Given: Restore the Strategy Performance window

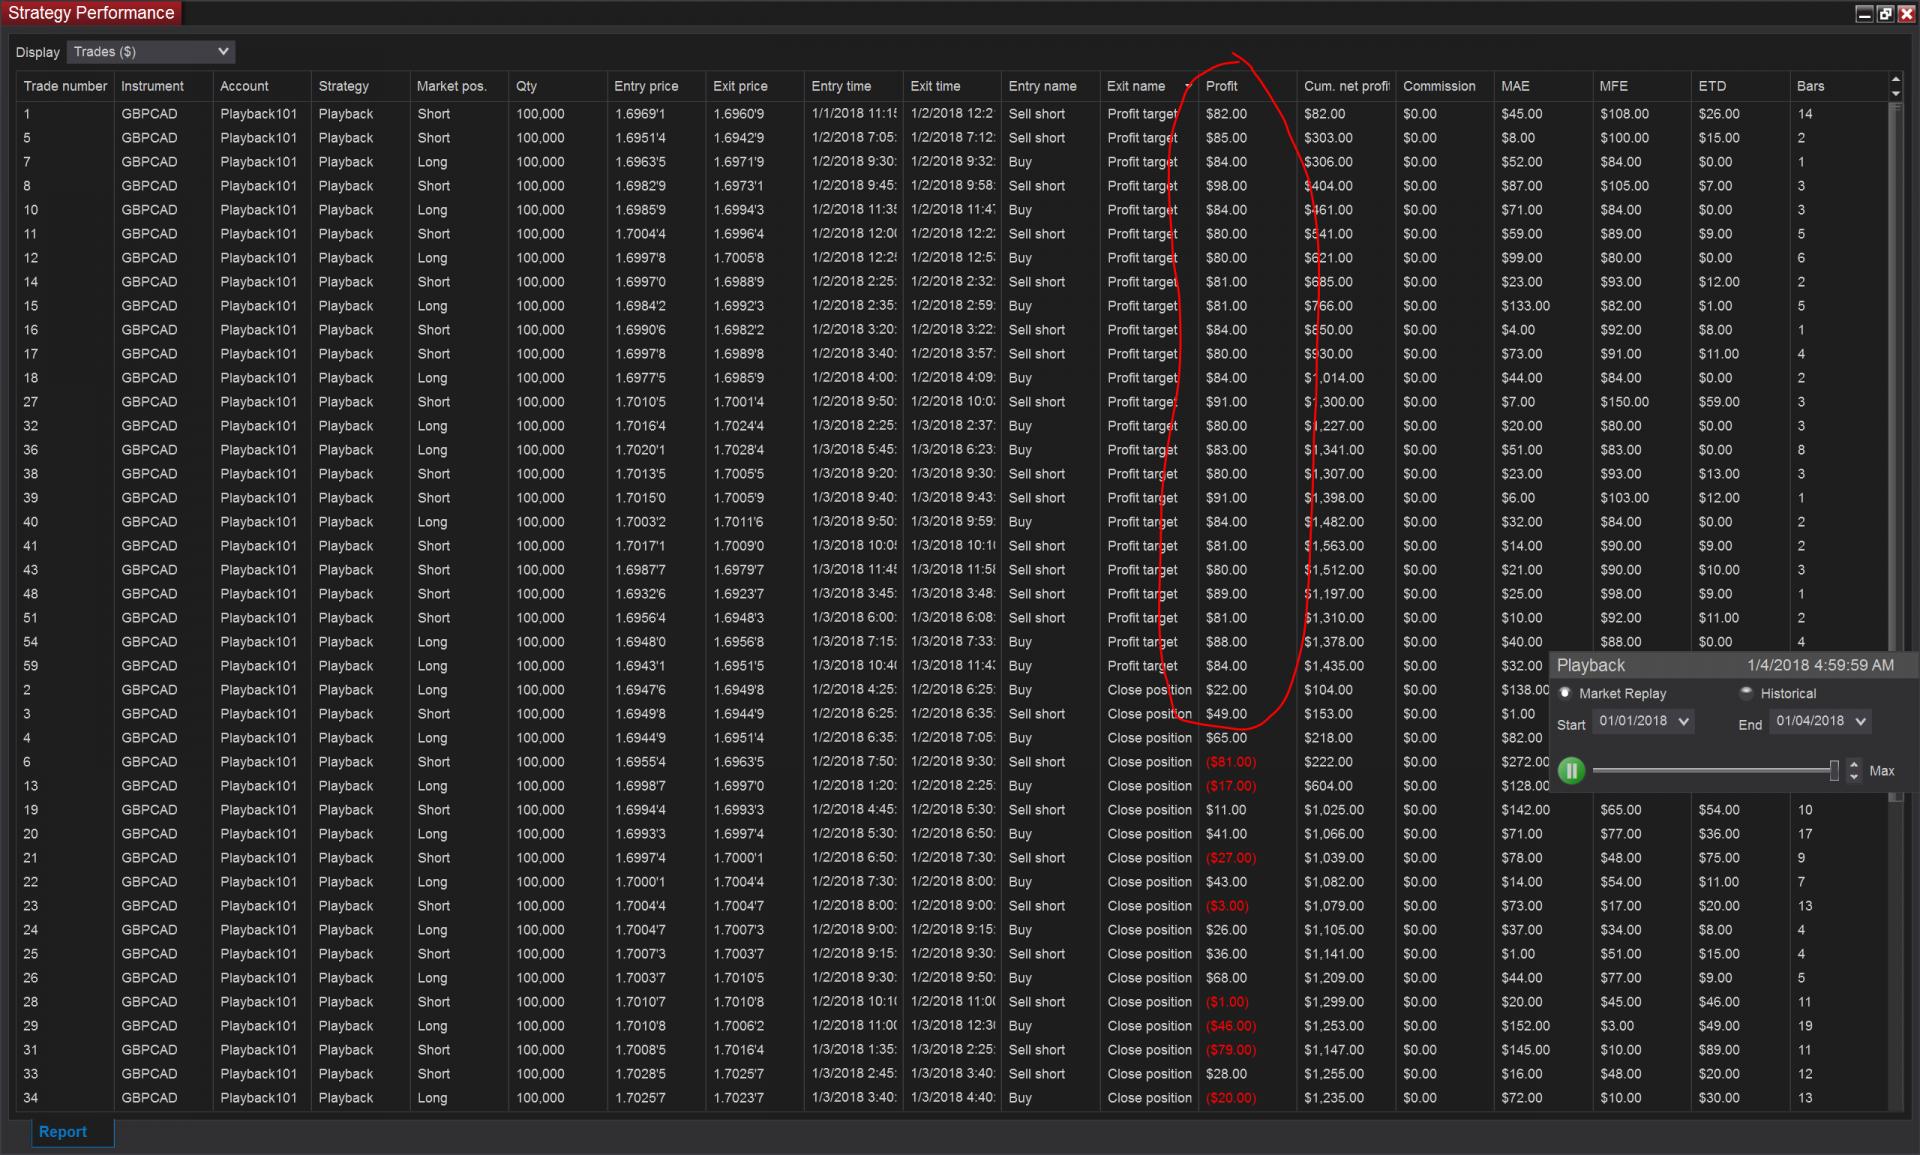Looking at the screenshot, I should coord(1885,14).
